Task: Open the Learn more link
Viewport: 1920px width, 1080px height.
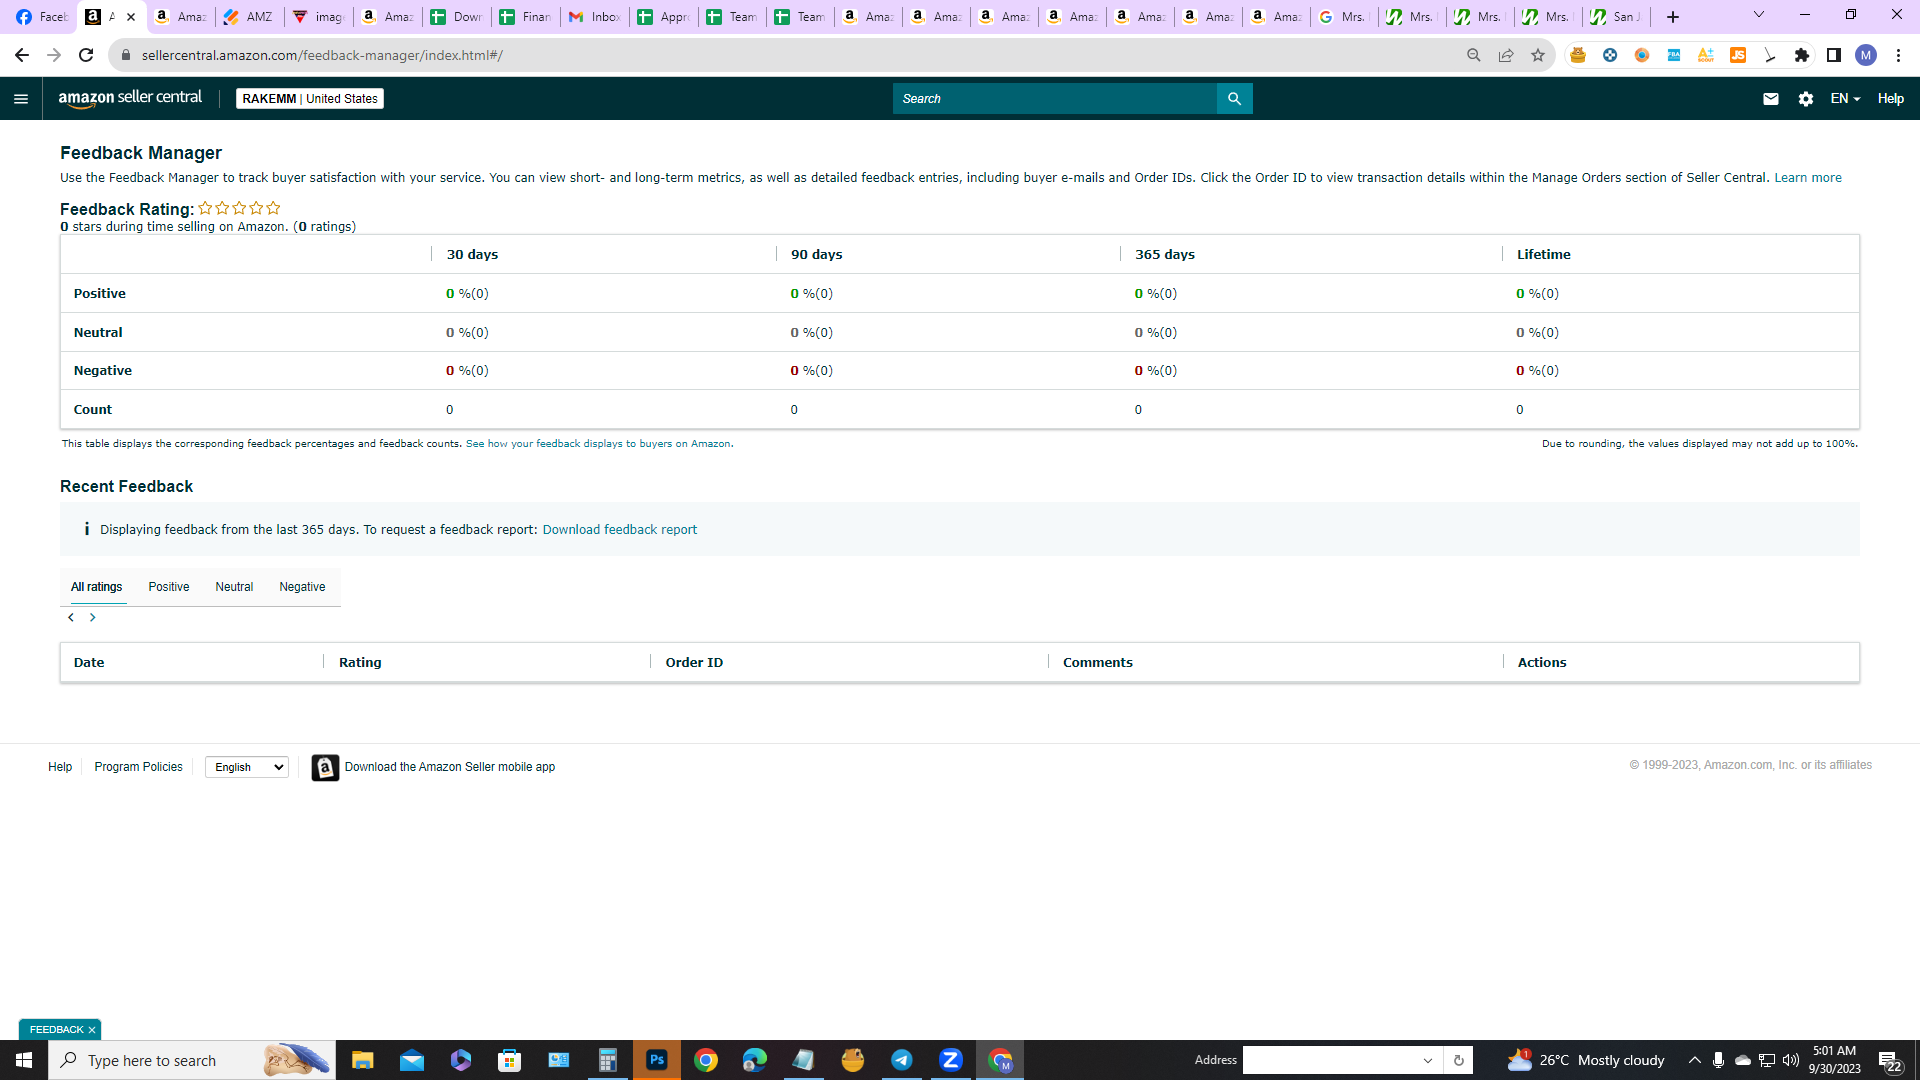Action: (1808, 178)
